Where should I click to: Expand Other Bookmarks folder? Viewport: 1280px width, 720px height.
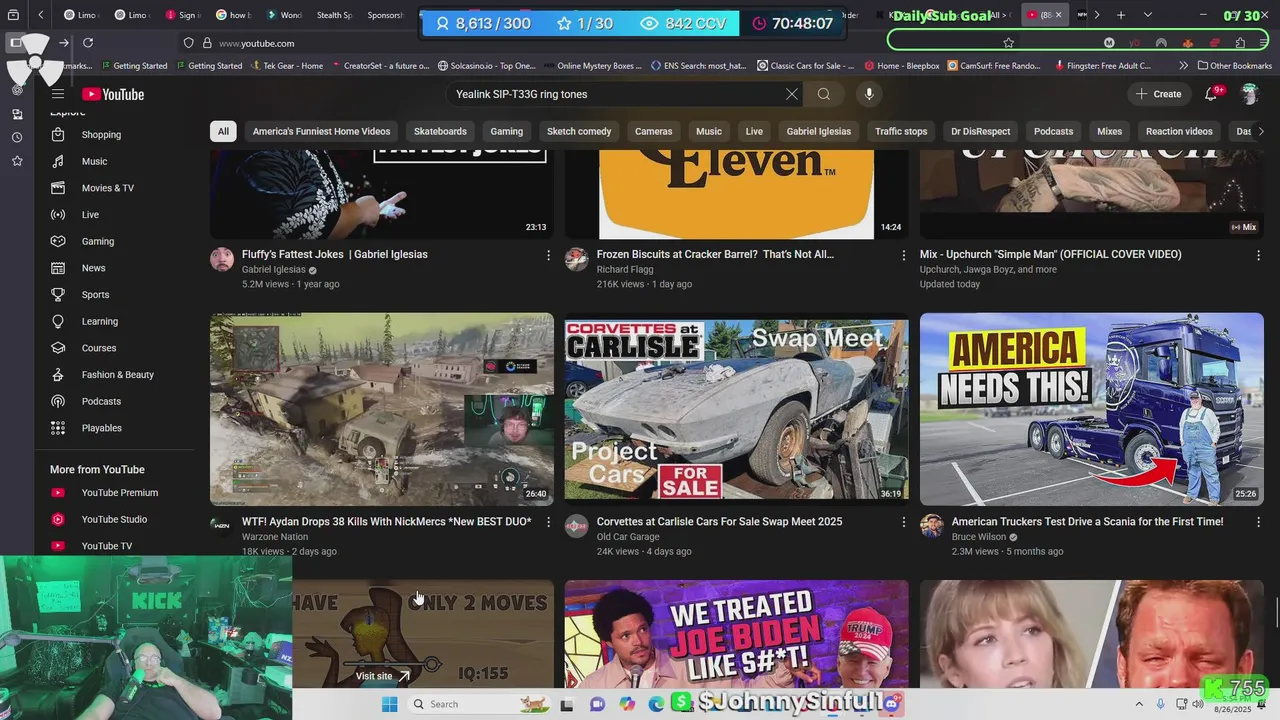pos(1234,66)
